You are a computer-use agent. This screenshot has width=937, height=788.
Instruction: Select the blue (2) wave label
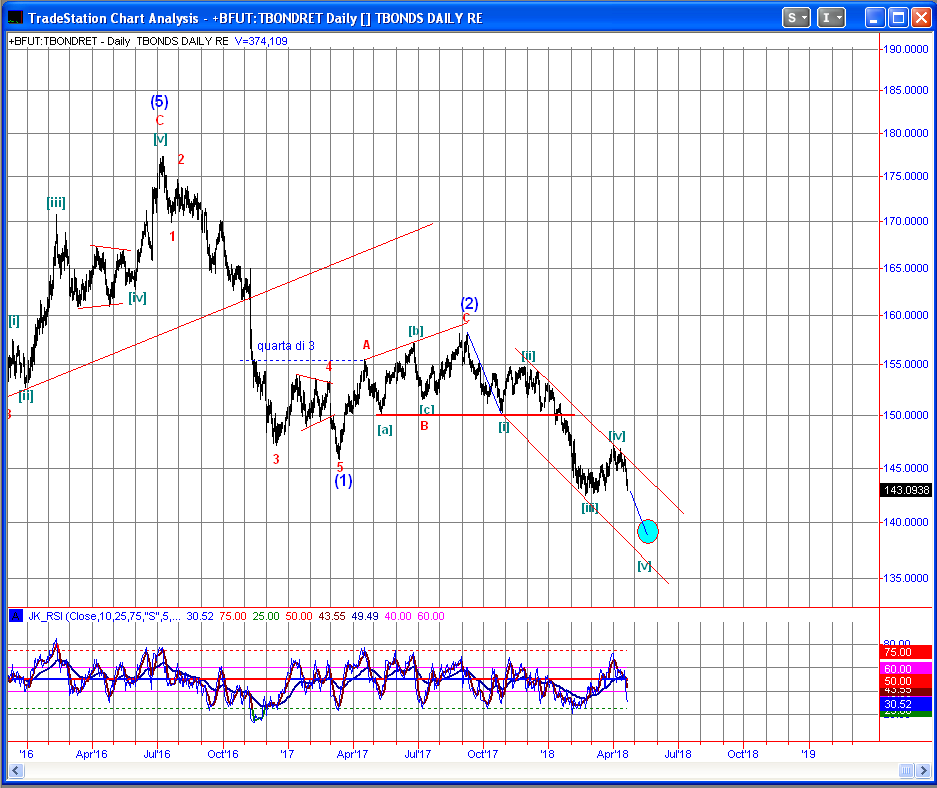pos(469,303)
